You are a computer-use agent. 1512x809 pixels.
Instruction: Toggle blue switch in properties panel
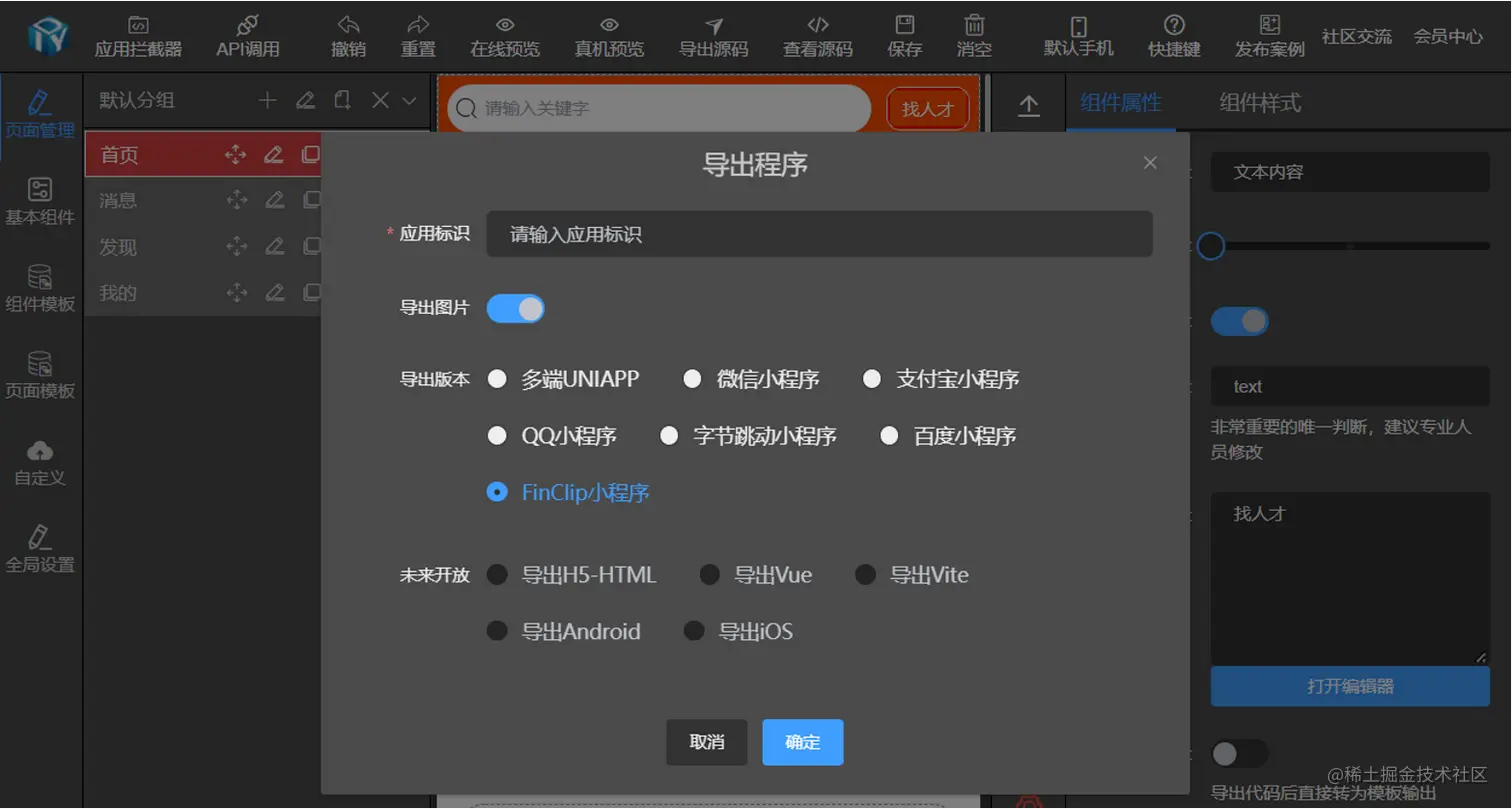(1239, 321)
